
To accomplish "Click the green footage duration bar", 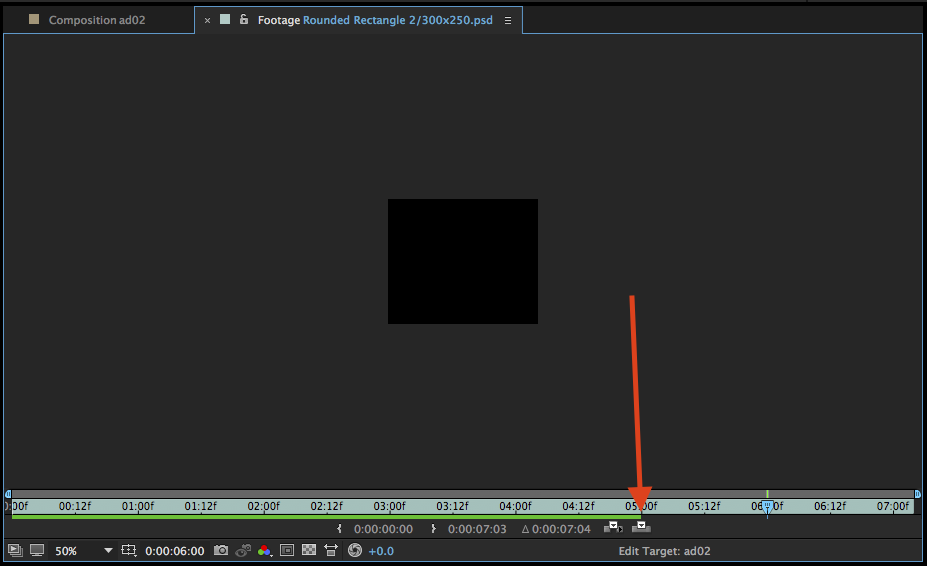I will (x=326, y=517).
